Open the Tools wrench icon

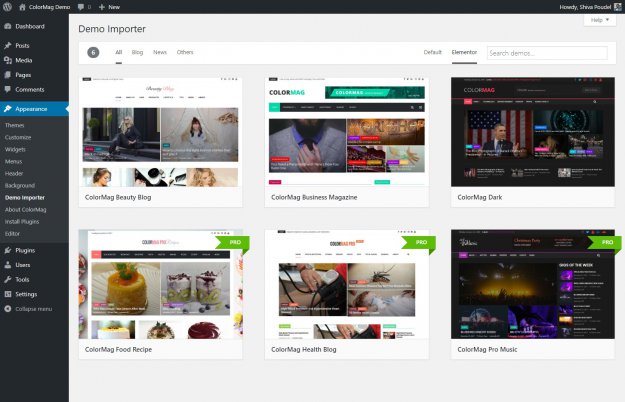[8, 280]
